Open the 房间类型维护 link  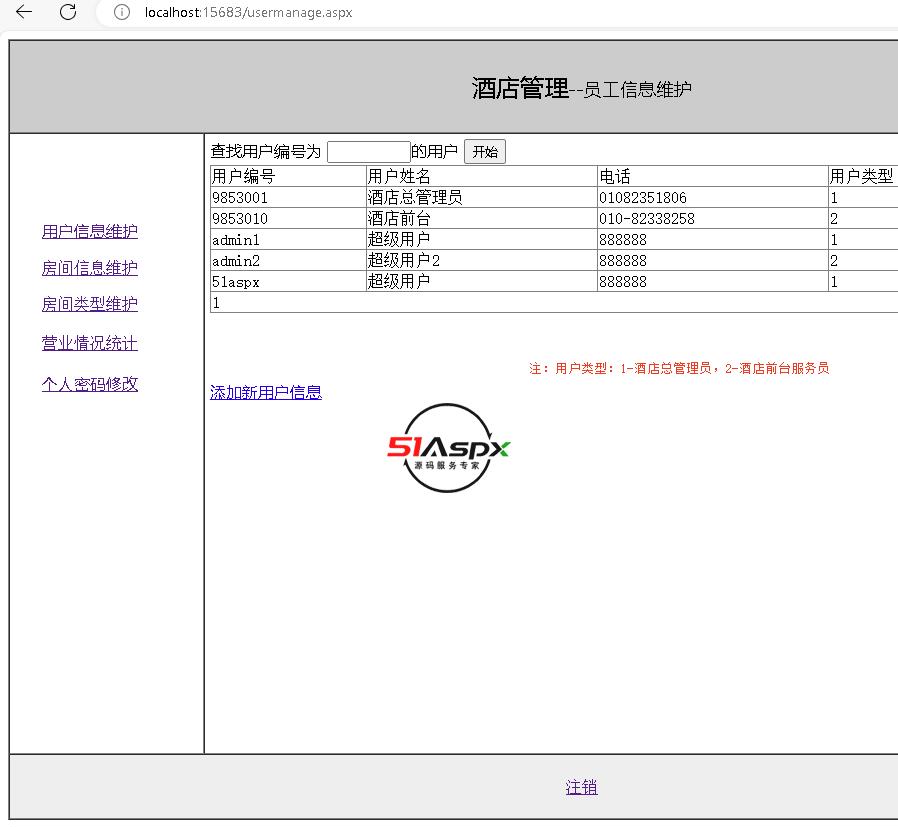coord(90,304)
